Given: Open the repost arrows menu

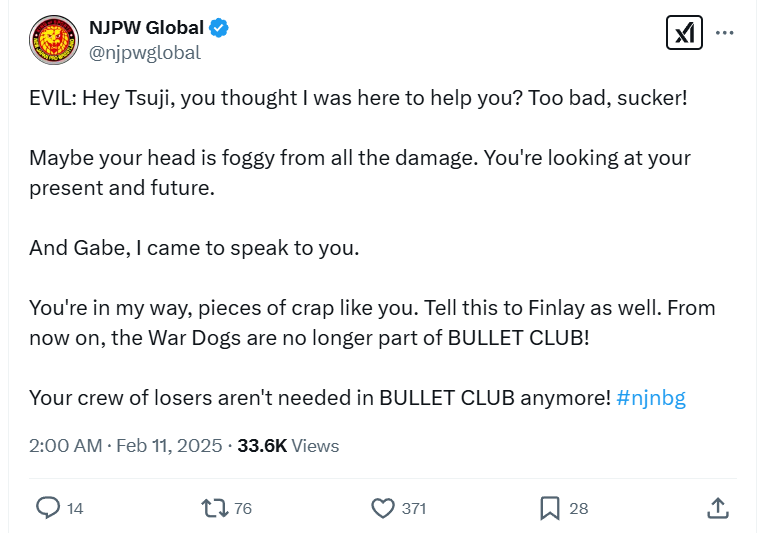Looking at the screenshot, I should click(214, 508).
